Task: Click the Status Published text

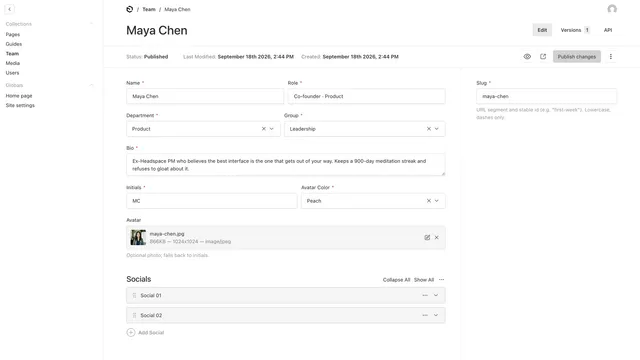Action: point(147,57)
